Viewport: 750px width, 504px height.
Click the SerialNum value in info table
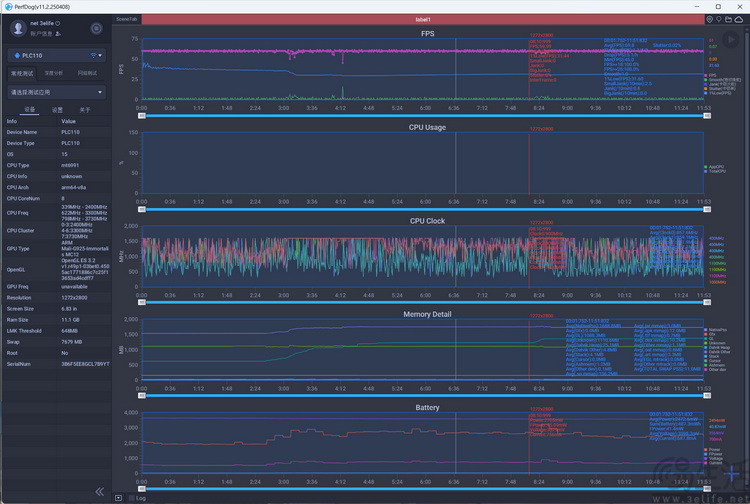[x=85, y=364]
